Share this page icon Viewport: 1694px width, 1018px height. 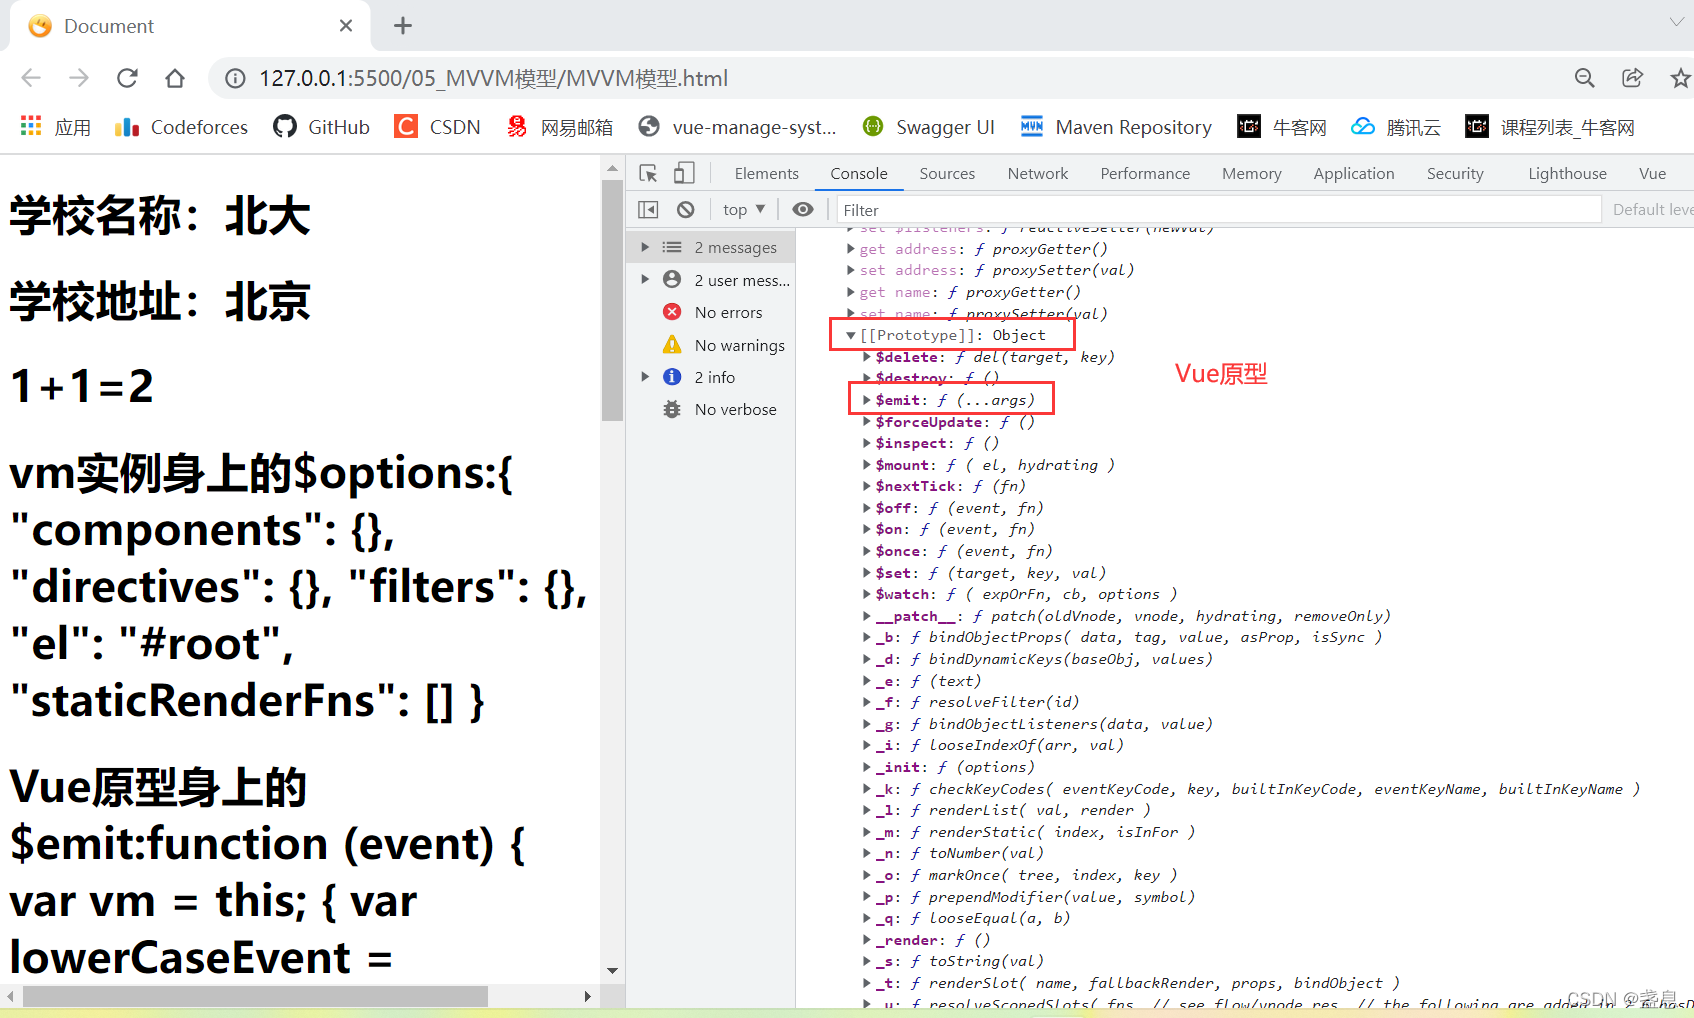pyautogui.click(x=1632, y=78)
